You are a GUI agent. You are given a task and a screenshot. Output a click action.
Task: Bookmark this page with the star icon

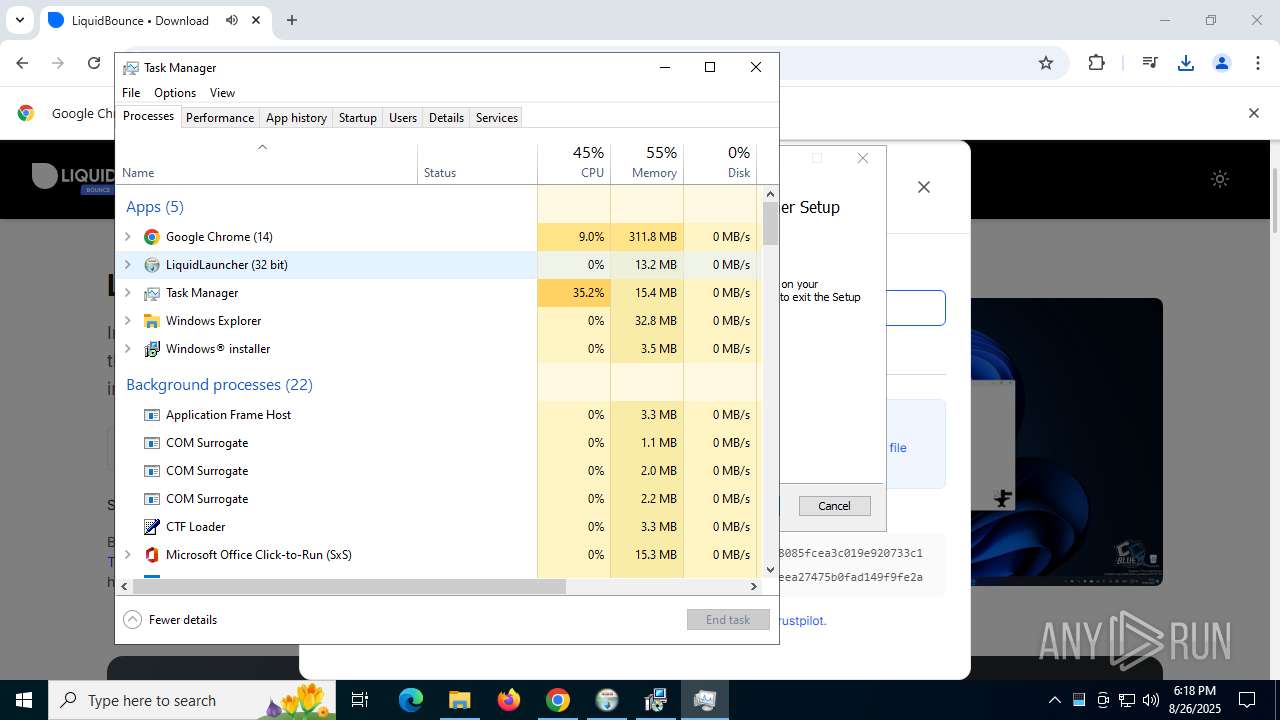tap(1046, 63)
